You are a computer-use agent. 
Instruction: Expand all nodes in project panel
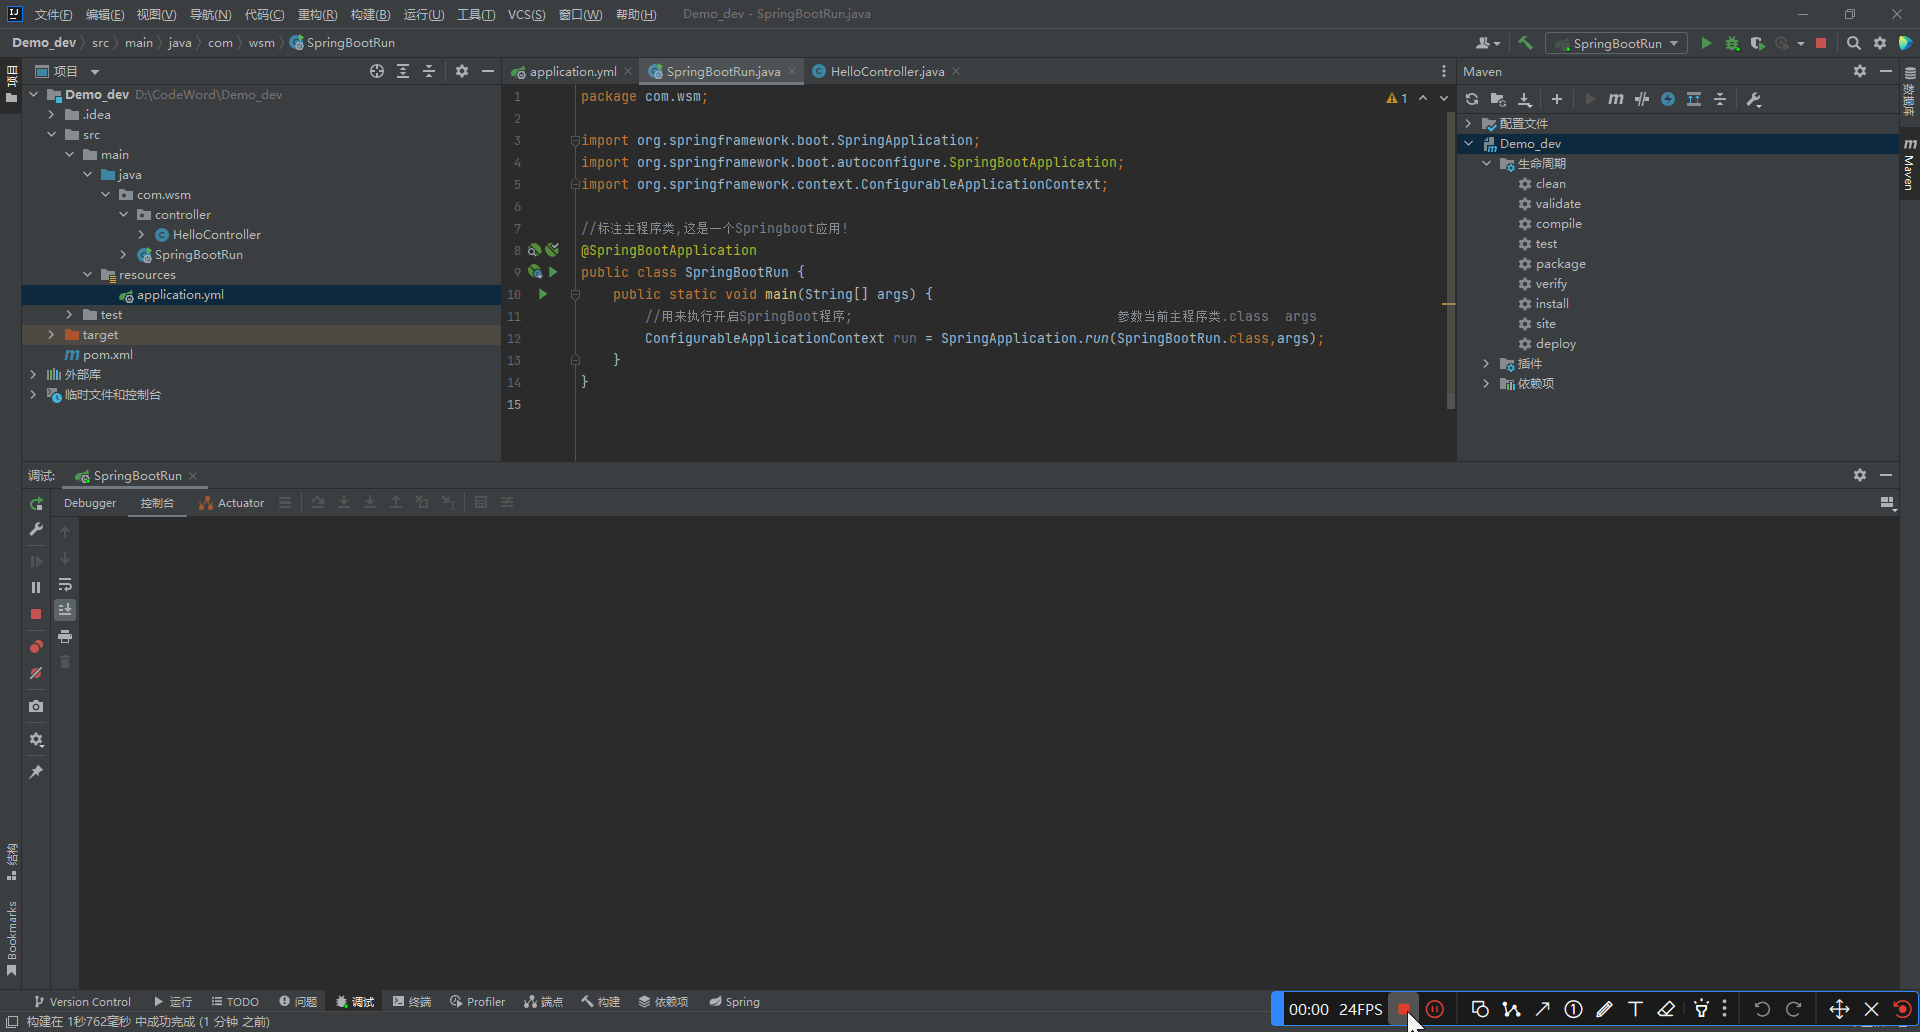pos(403,71)
